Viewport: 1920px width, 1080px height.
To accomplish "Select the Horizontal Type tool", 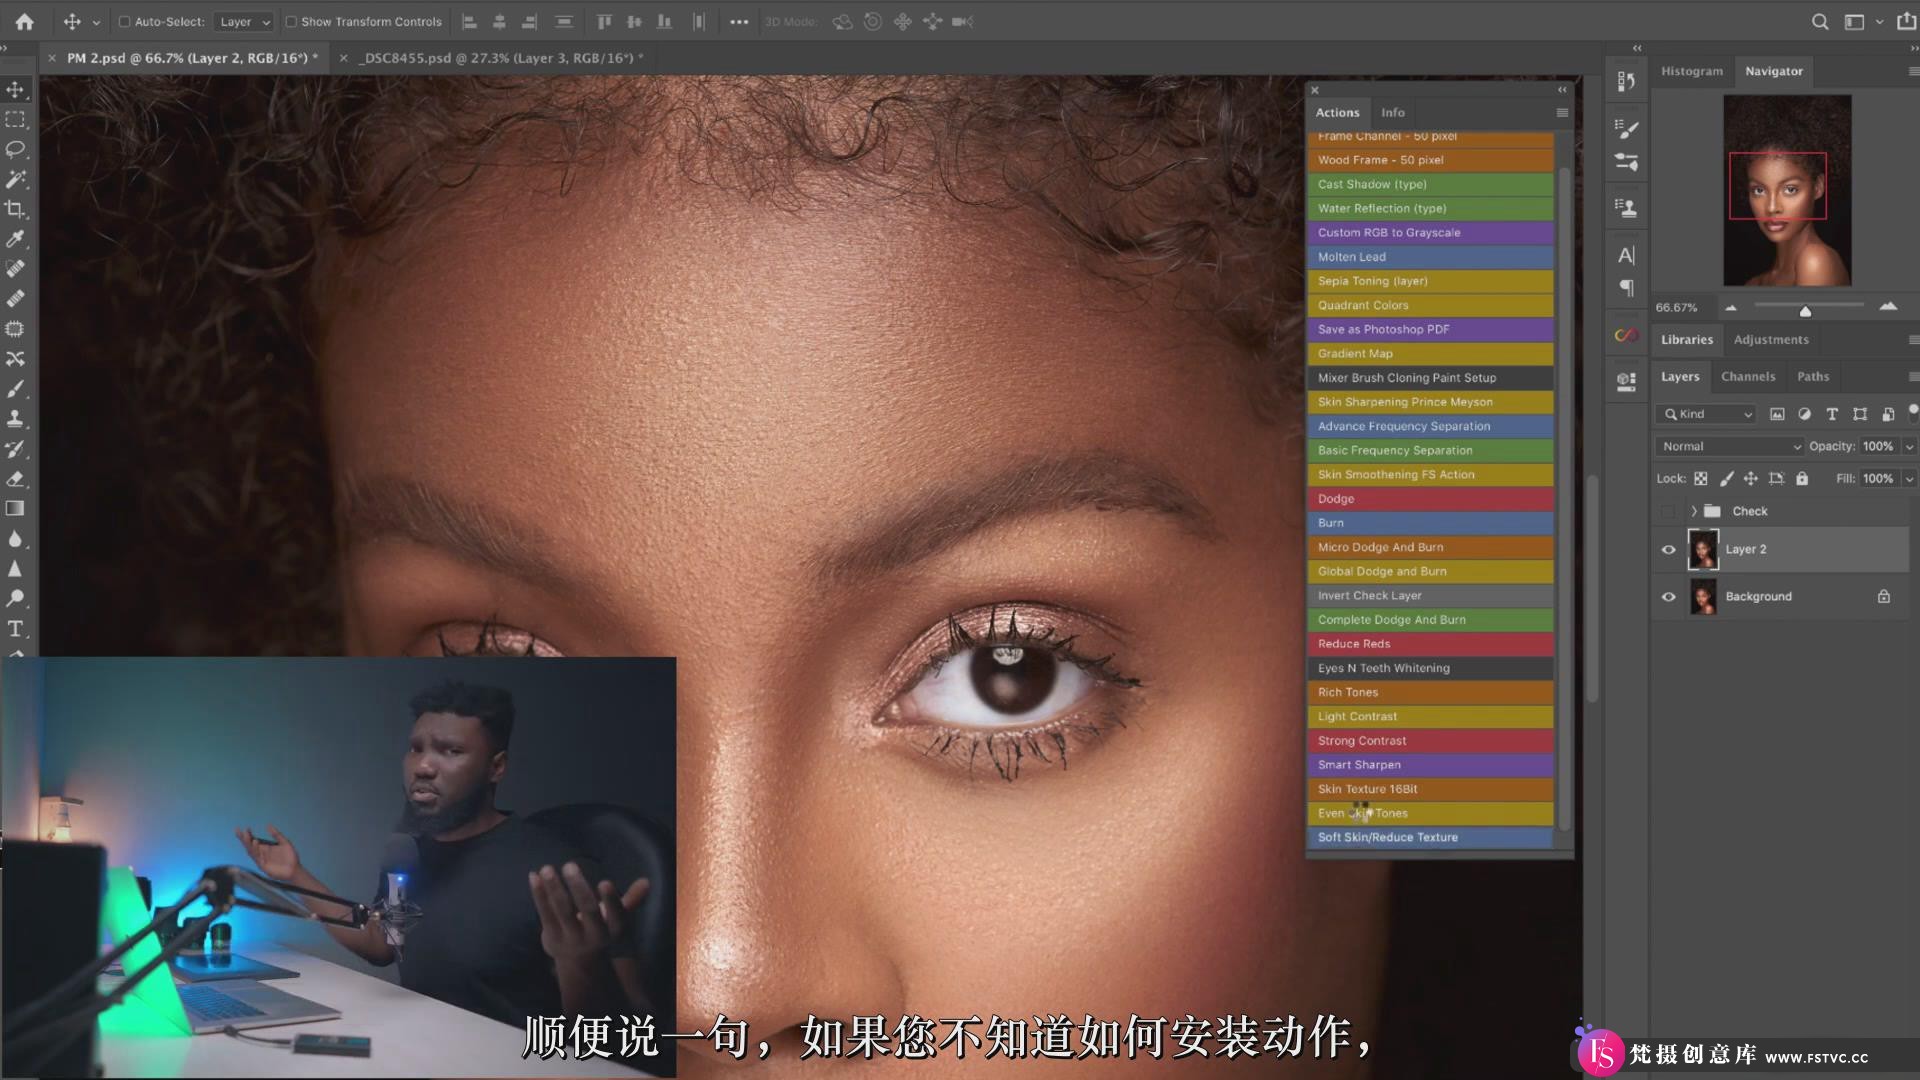I will (x=15, y=629).
